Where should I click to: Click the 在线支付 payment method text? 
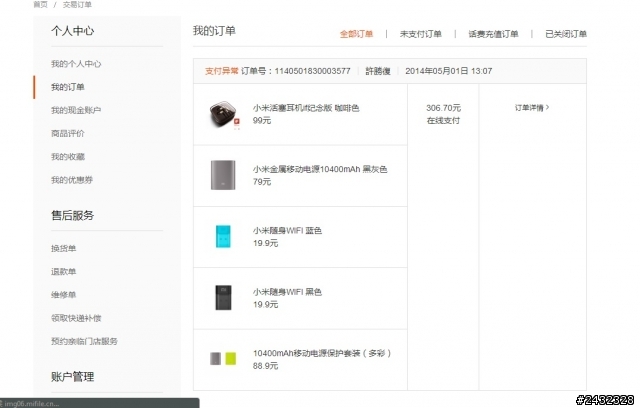tap(443, 120)
